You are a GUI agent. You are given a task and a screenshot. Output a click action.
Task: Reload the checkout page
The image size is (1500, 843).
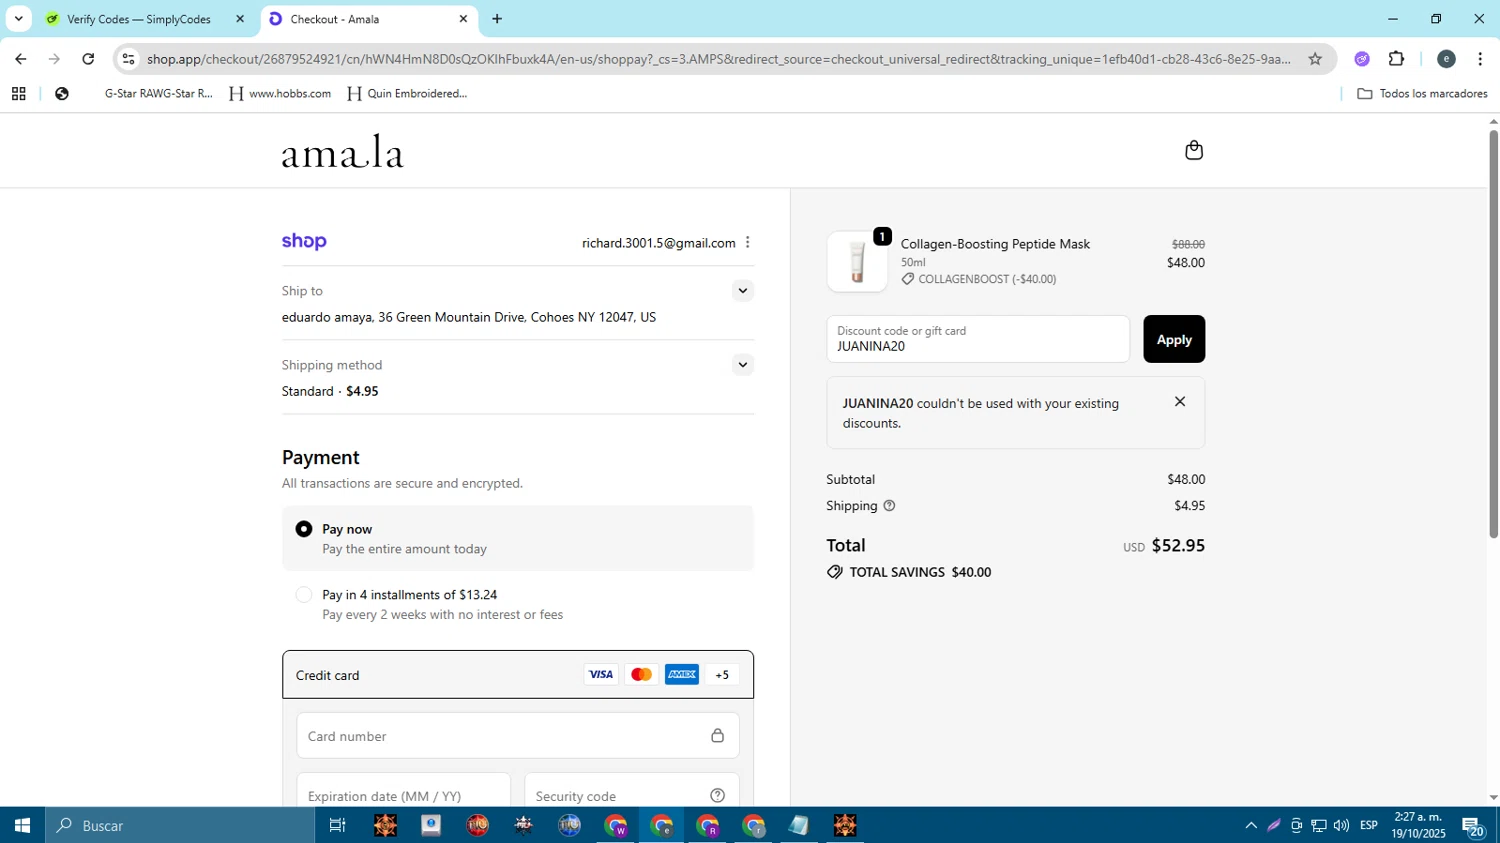click(88, 59)
